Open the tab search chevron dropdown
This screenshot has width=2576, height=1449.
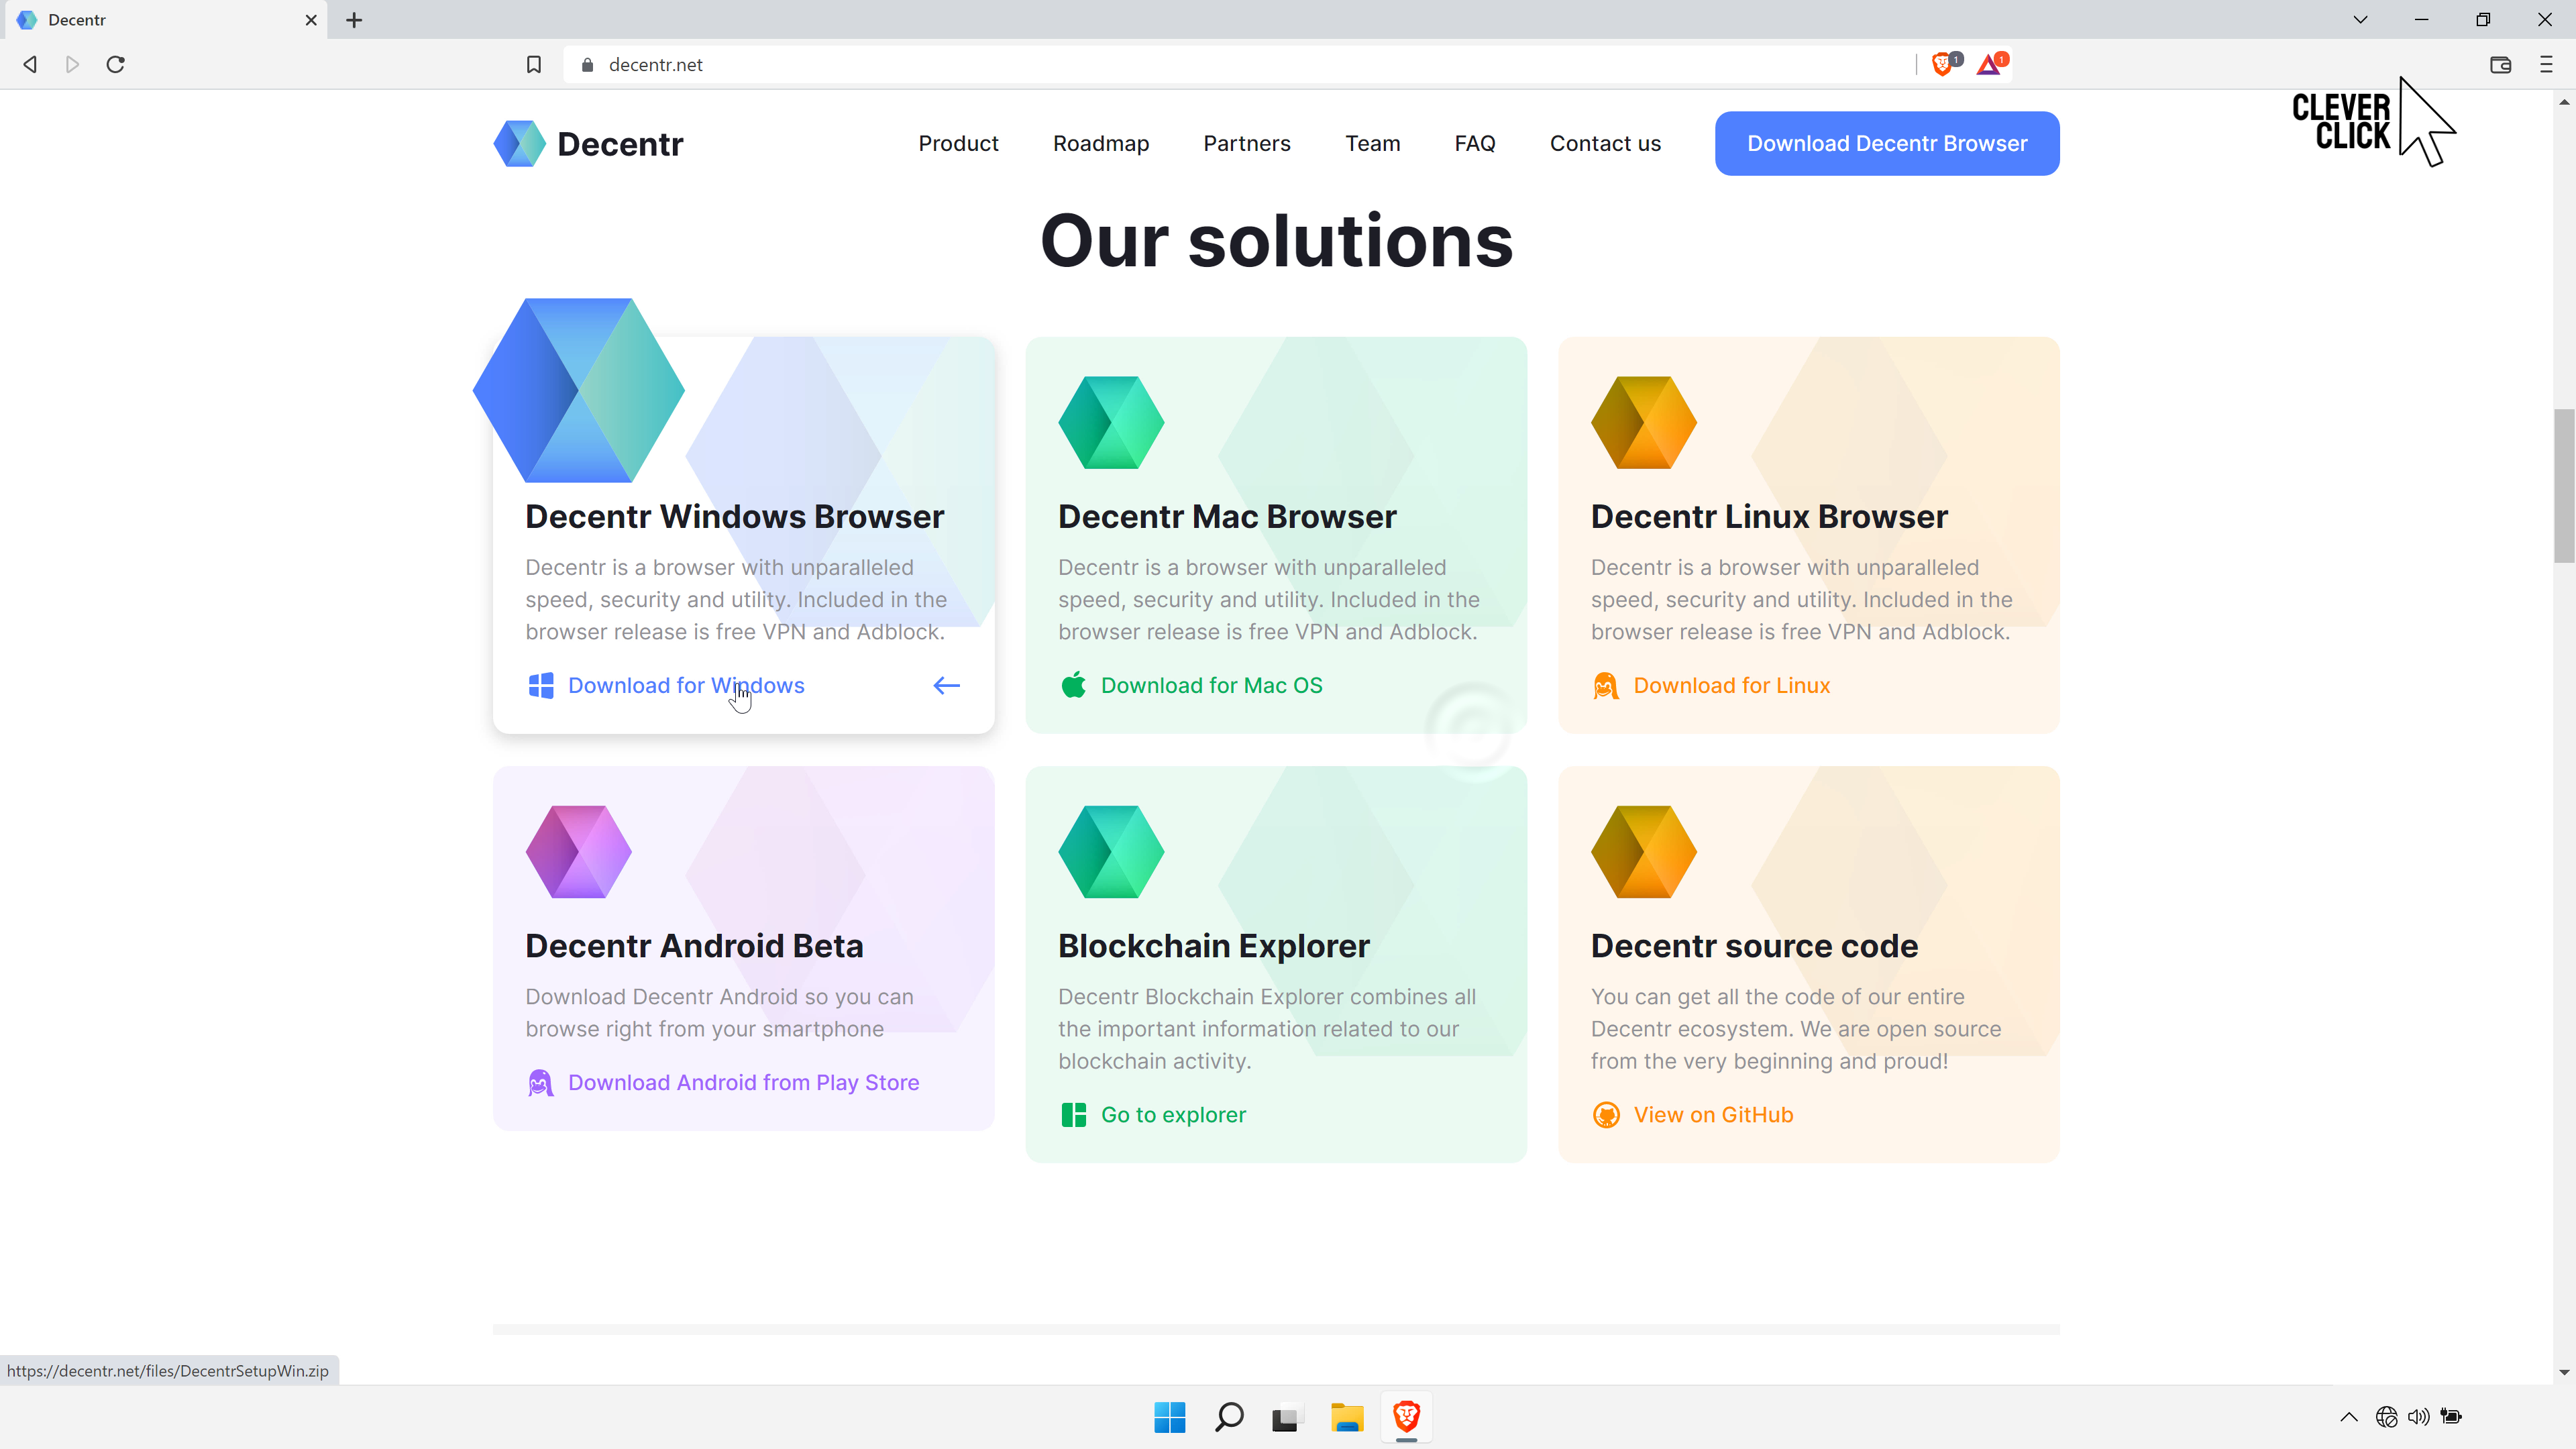(x=2360, y=20)
